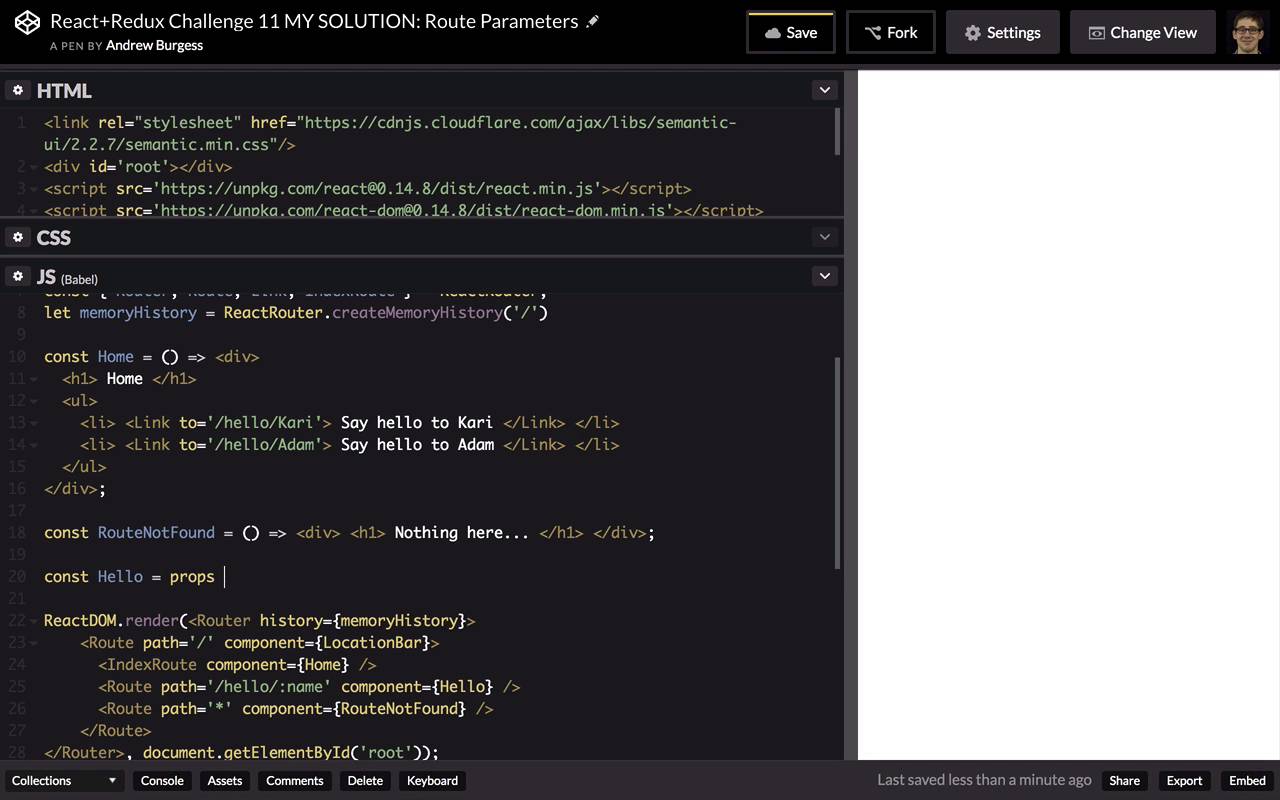
Task: Open the CSS editor settings gear
Action: [18, 237]
